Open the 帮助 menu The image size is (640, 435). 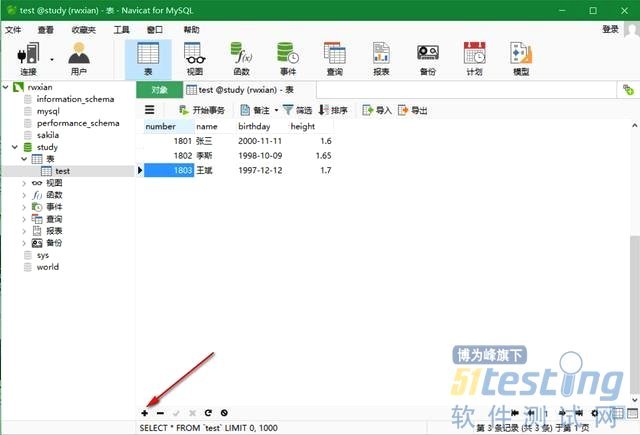pos(191,30)
